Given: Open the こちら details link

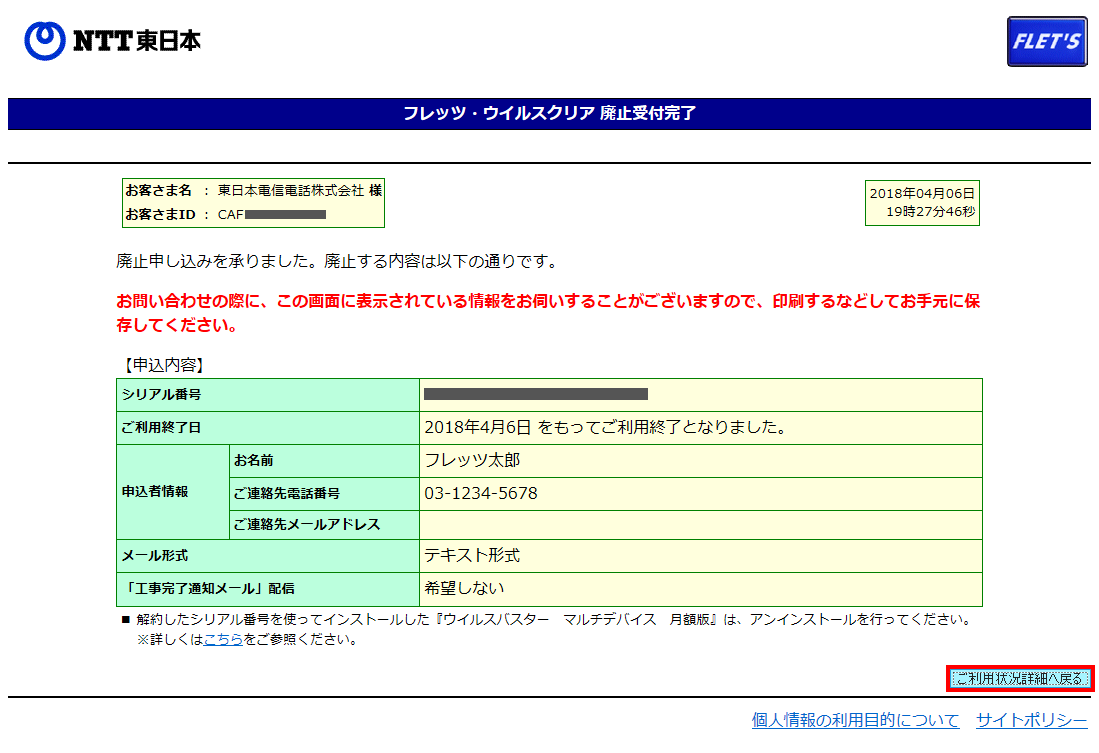Looking at the screenshot, I should [x=223, y=639].
